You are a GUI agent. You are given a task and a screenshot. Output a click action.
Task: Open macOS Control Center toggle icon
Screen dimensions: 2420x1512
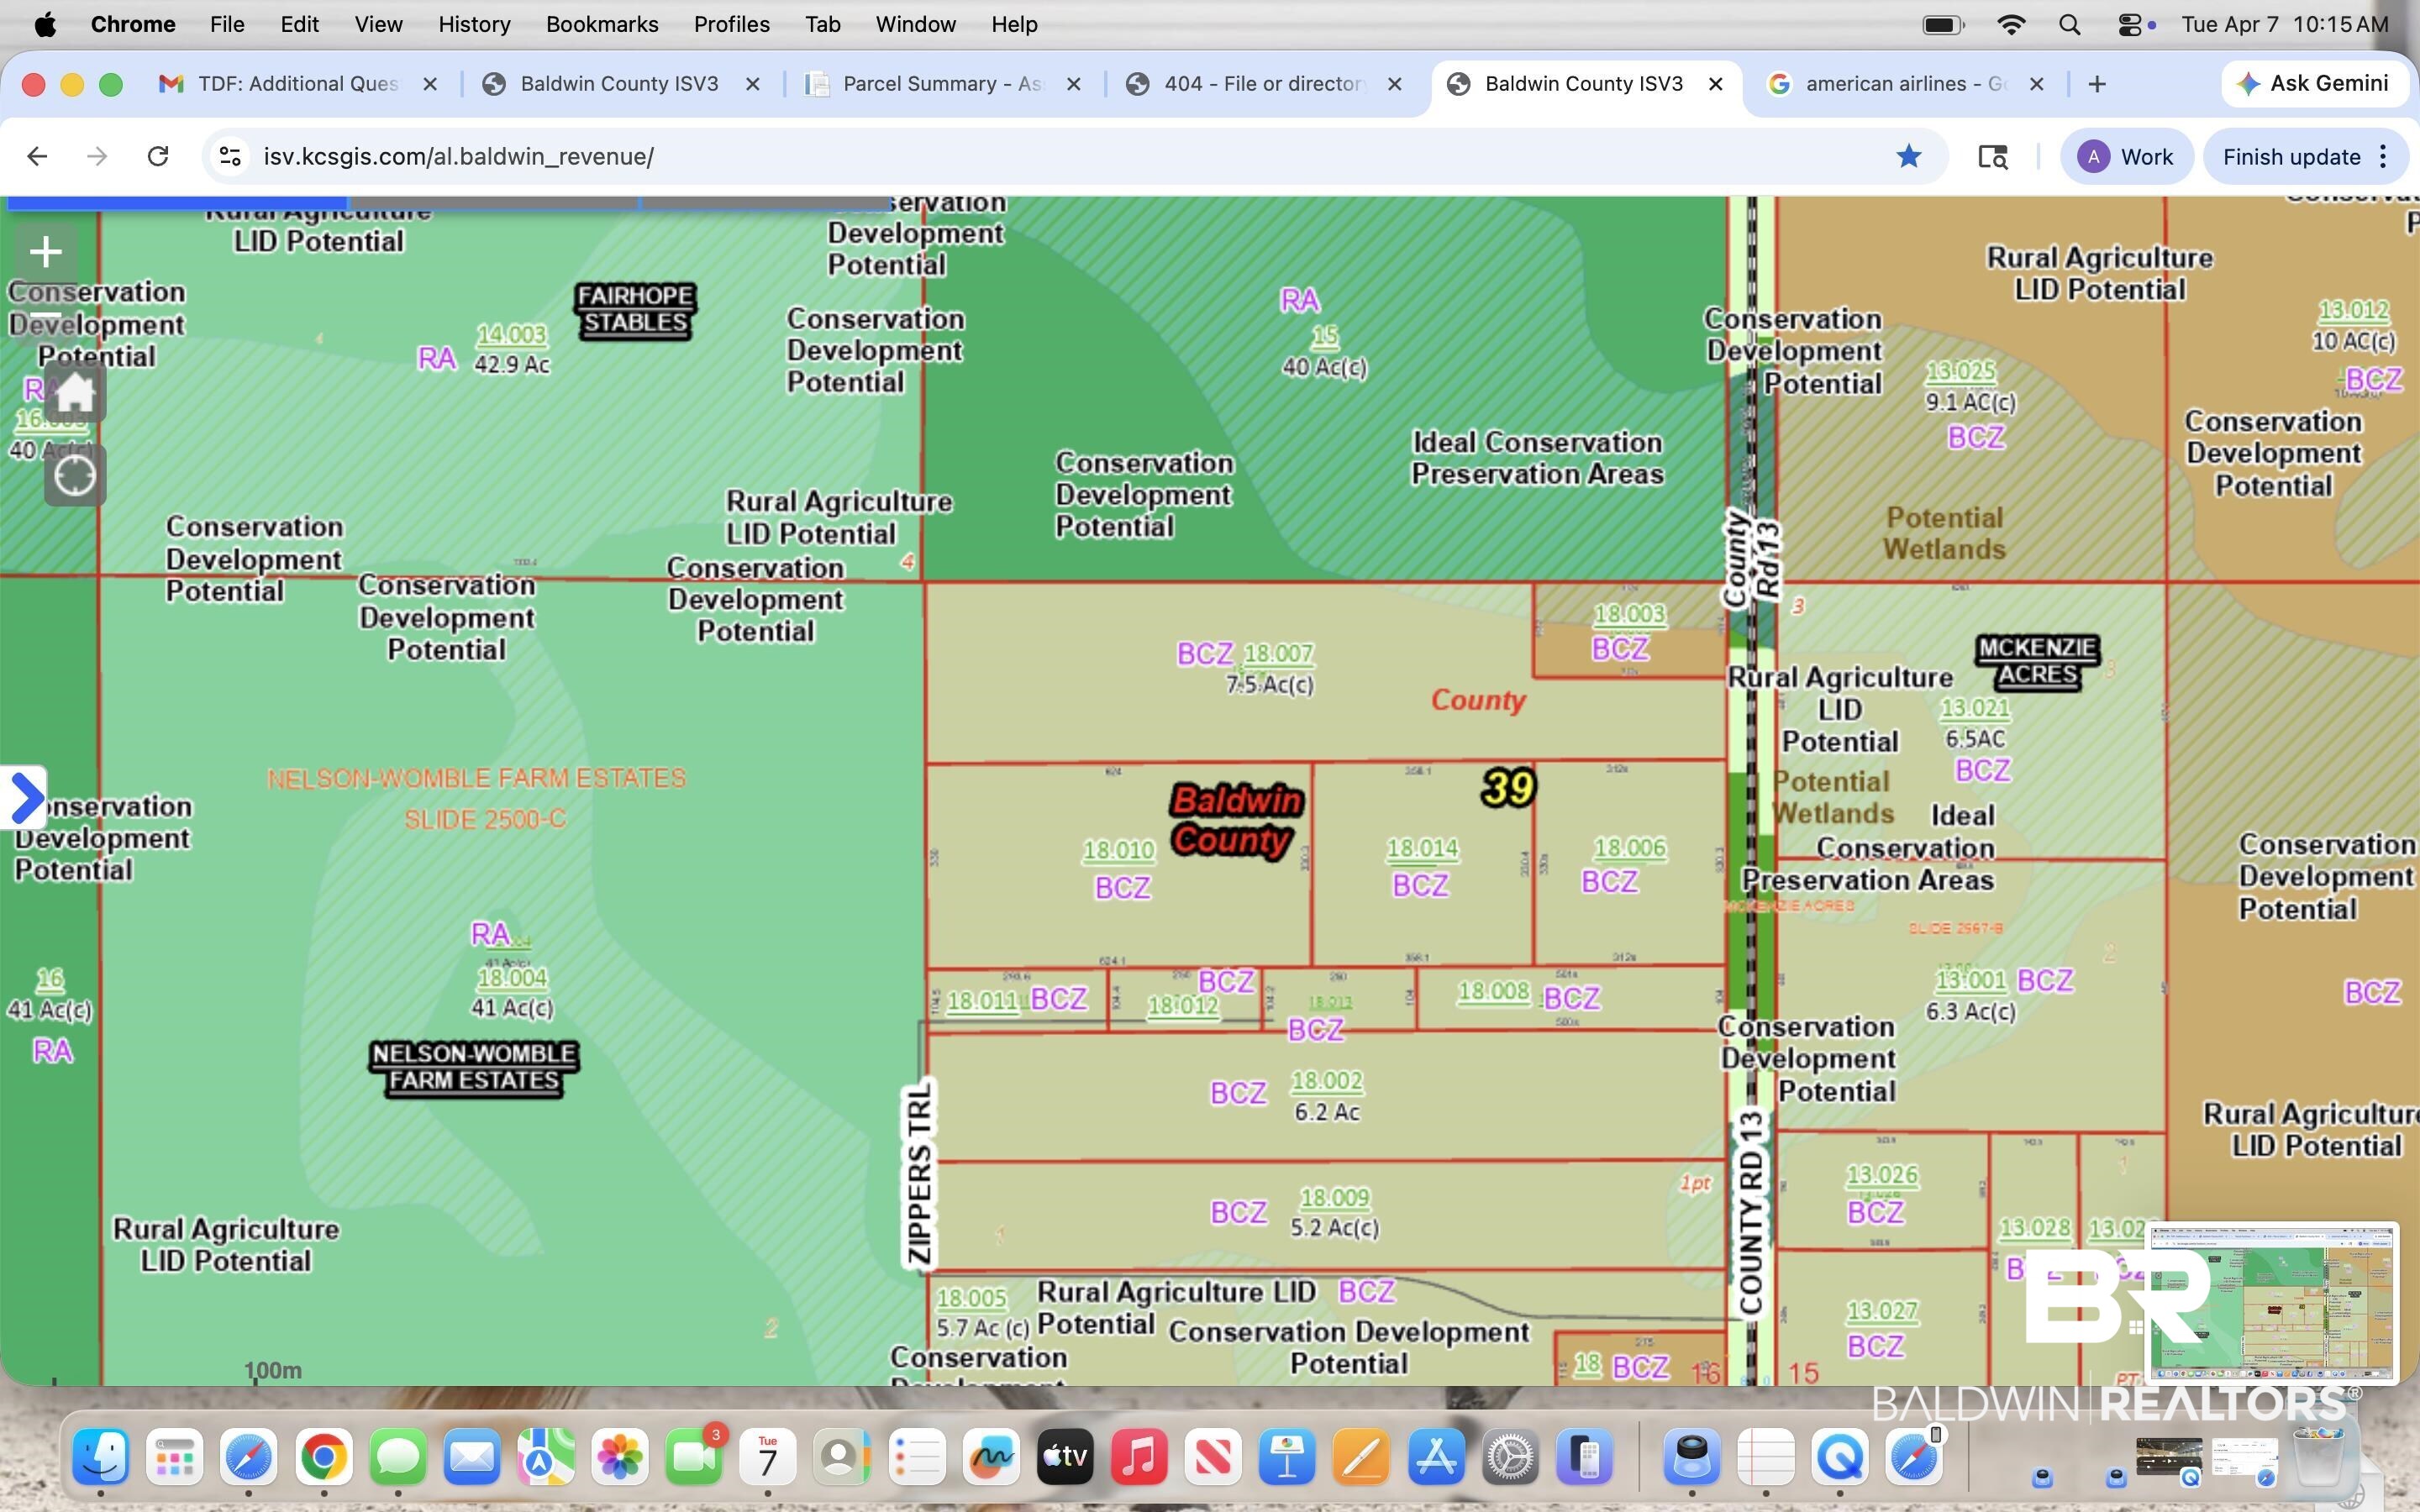[x=2129, y=24]
